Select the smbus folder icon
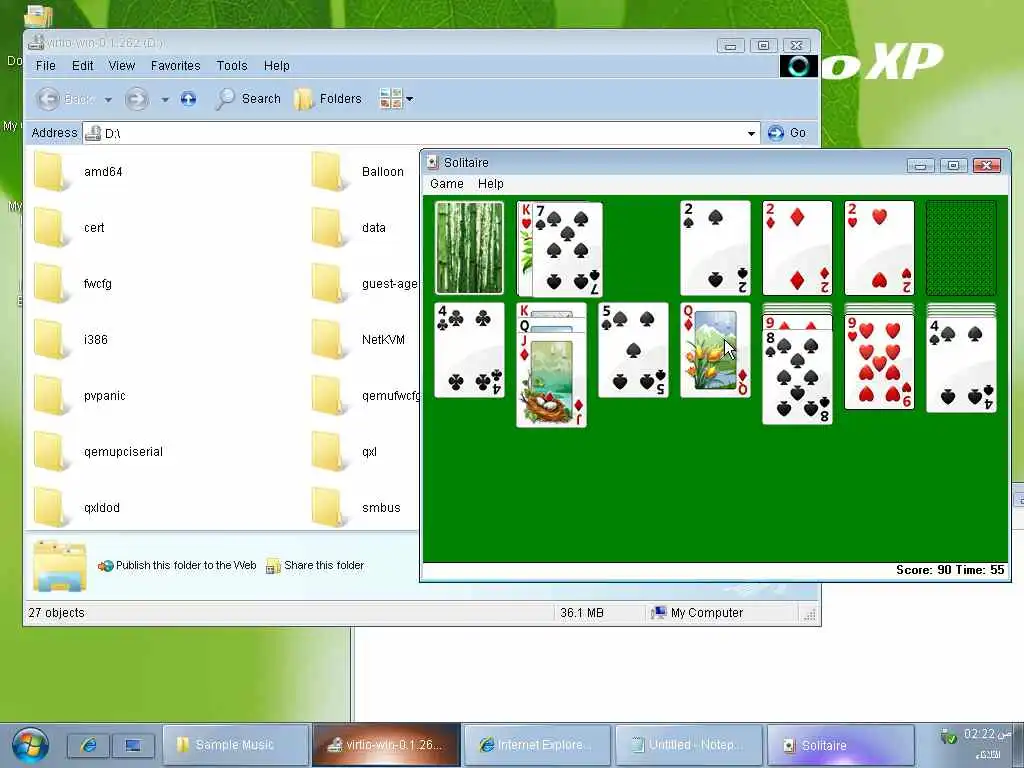The height and width of the screenshot is (768, 1024). coord(328,508)
